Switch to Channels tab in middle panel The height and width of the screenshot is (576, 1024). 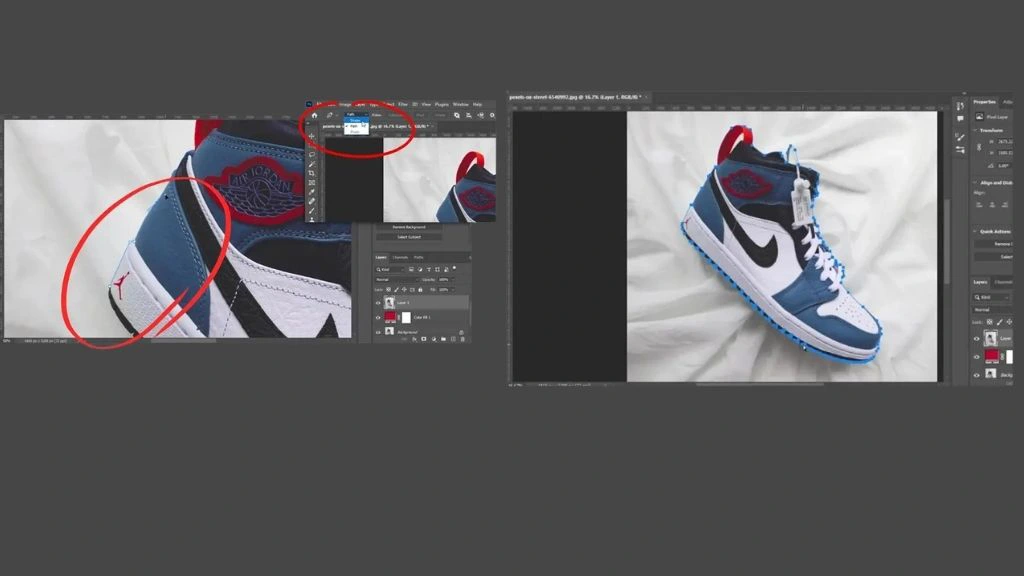[400, 257]
